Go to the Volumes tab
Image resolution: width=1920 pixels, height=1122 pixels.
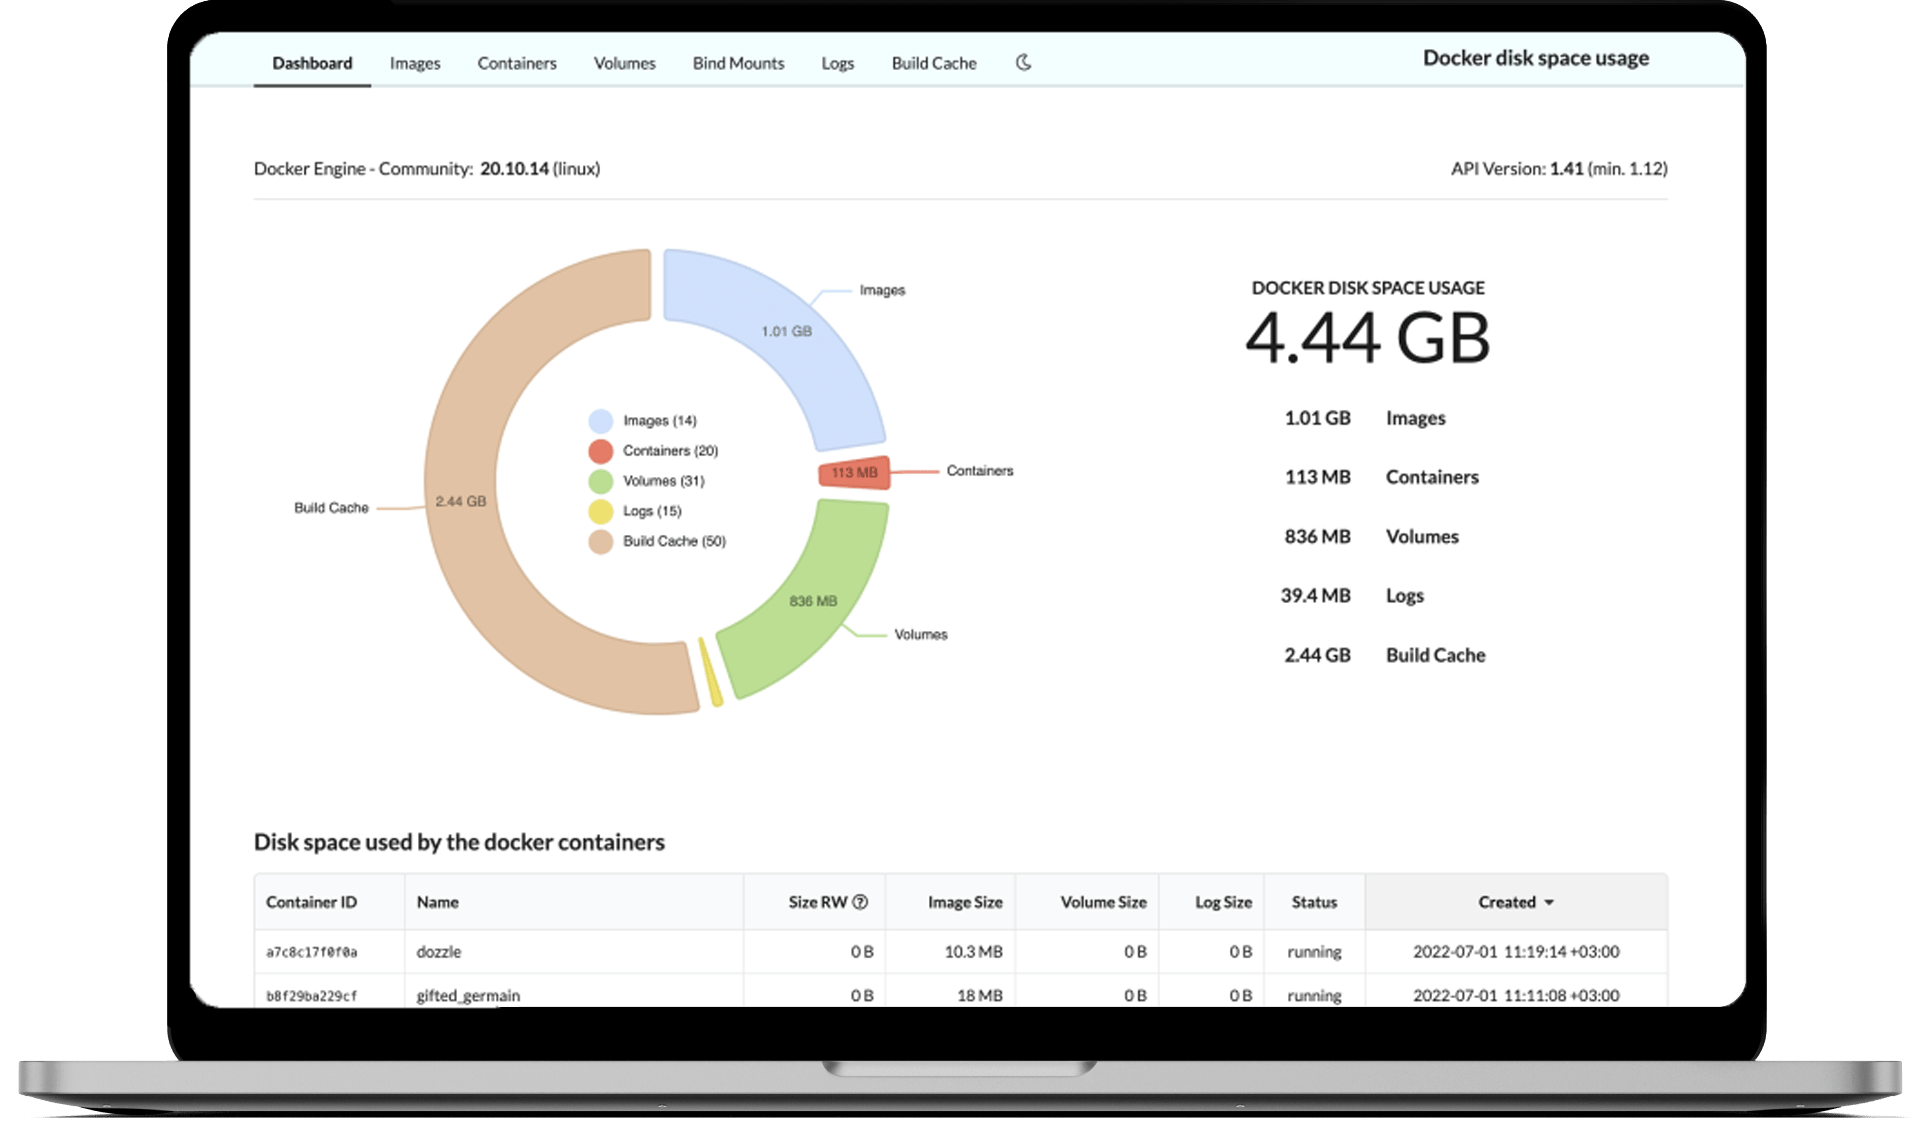tap(624, 63)
